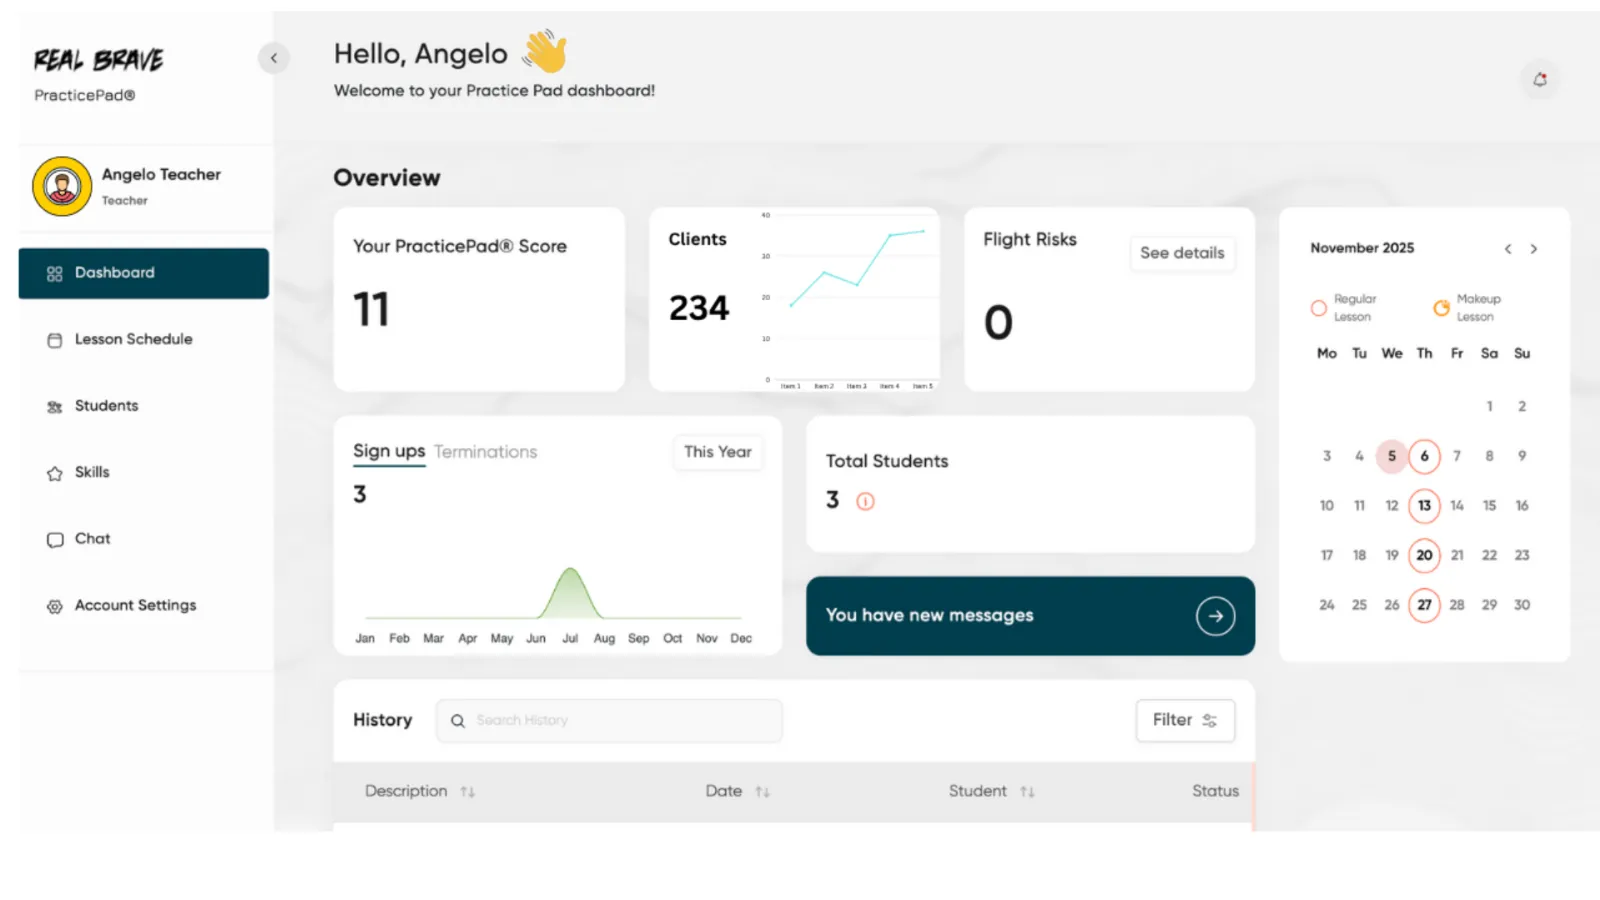
Task: Open the This Year period dropdown
Action: [x=718, y=452]
